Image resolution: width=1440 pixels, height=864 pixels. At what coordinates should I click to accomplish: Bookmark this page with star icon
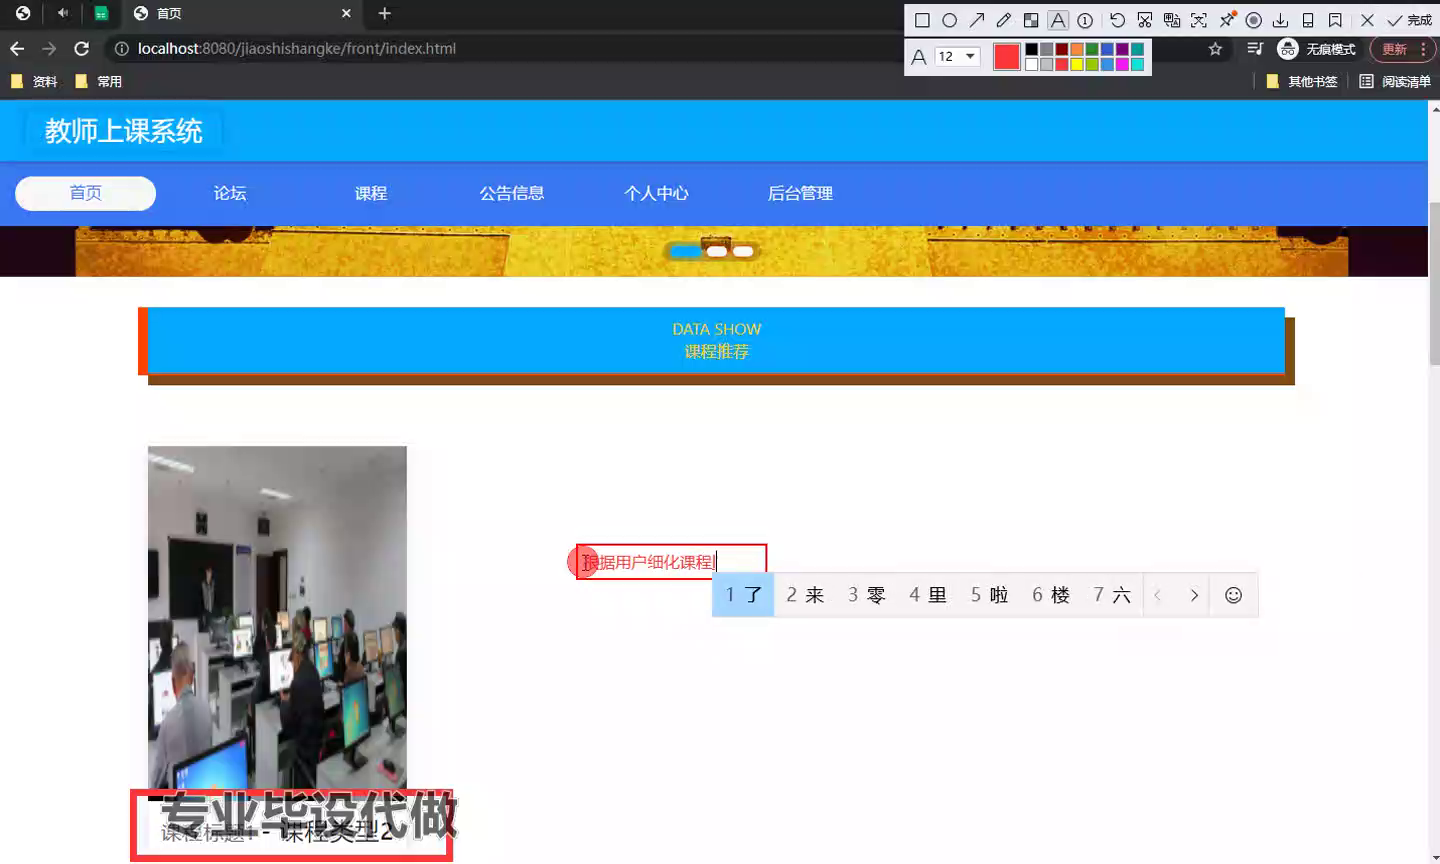1215,48
